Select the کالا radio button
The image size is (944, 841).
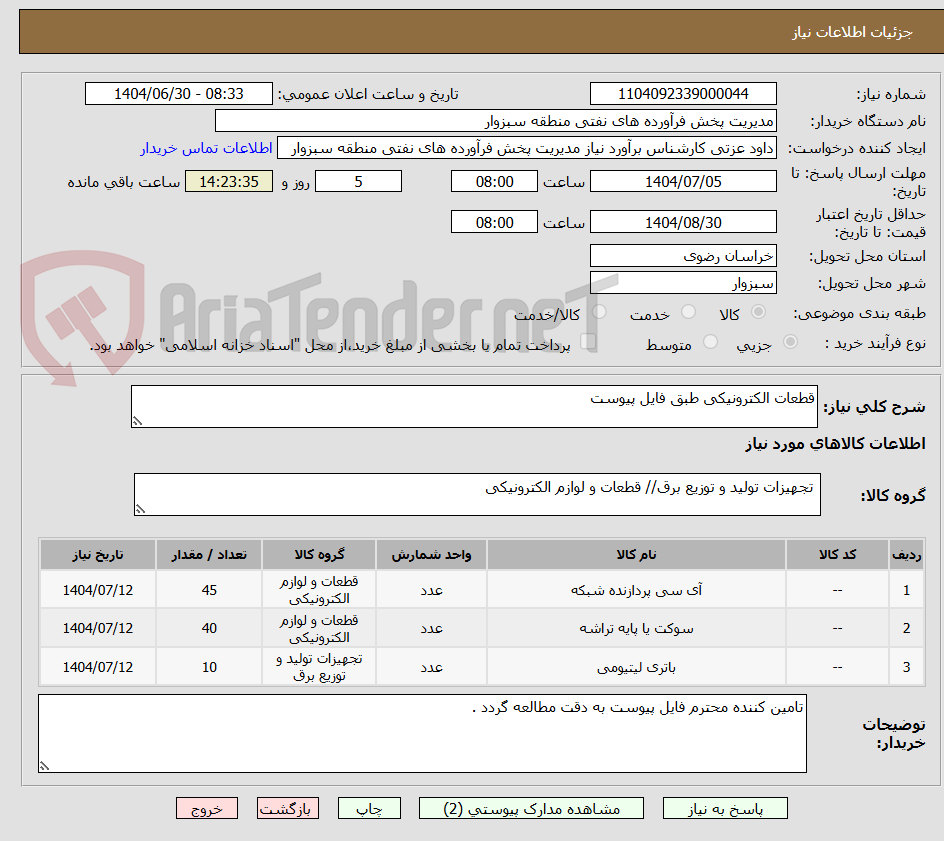[758, 312]
